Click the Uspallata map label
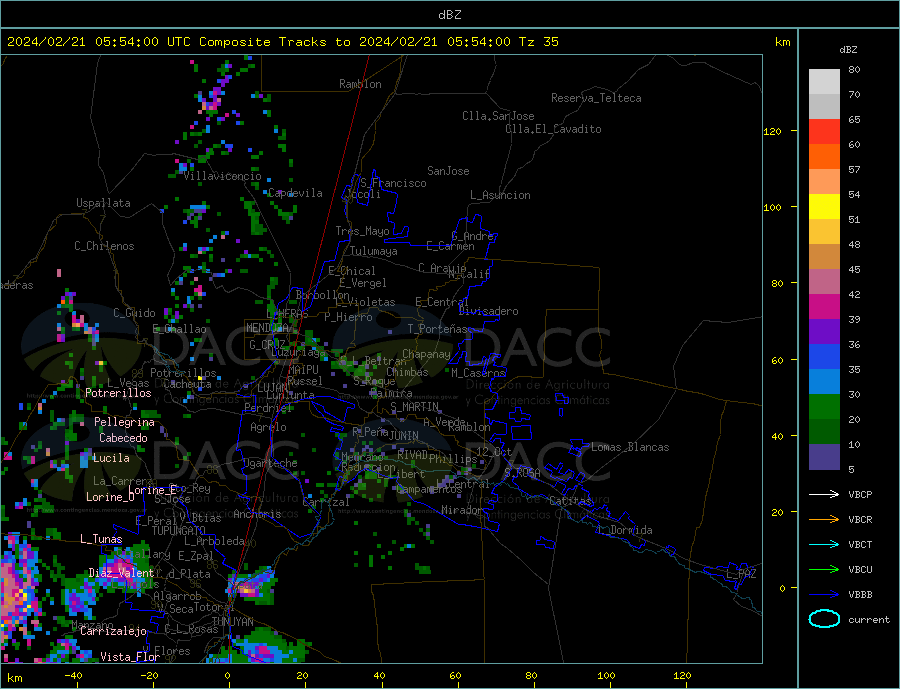Image resolution: width=900 pixels, height=689 pixels. (103, 203)
